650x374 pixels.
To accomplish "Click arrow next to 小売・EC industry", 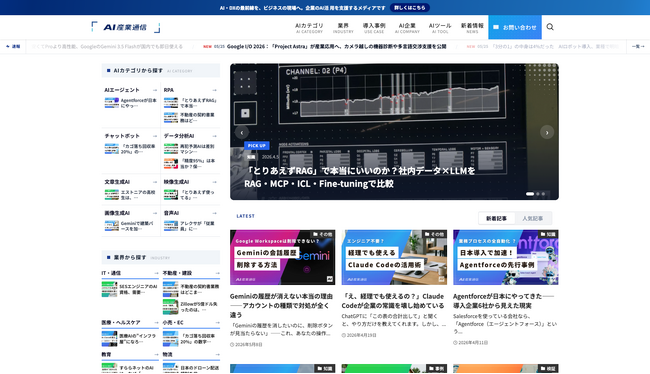I will tap(217, 323).
